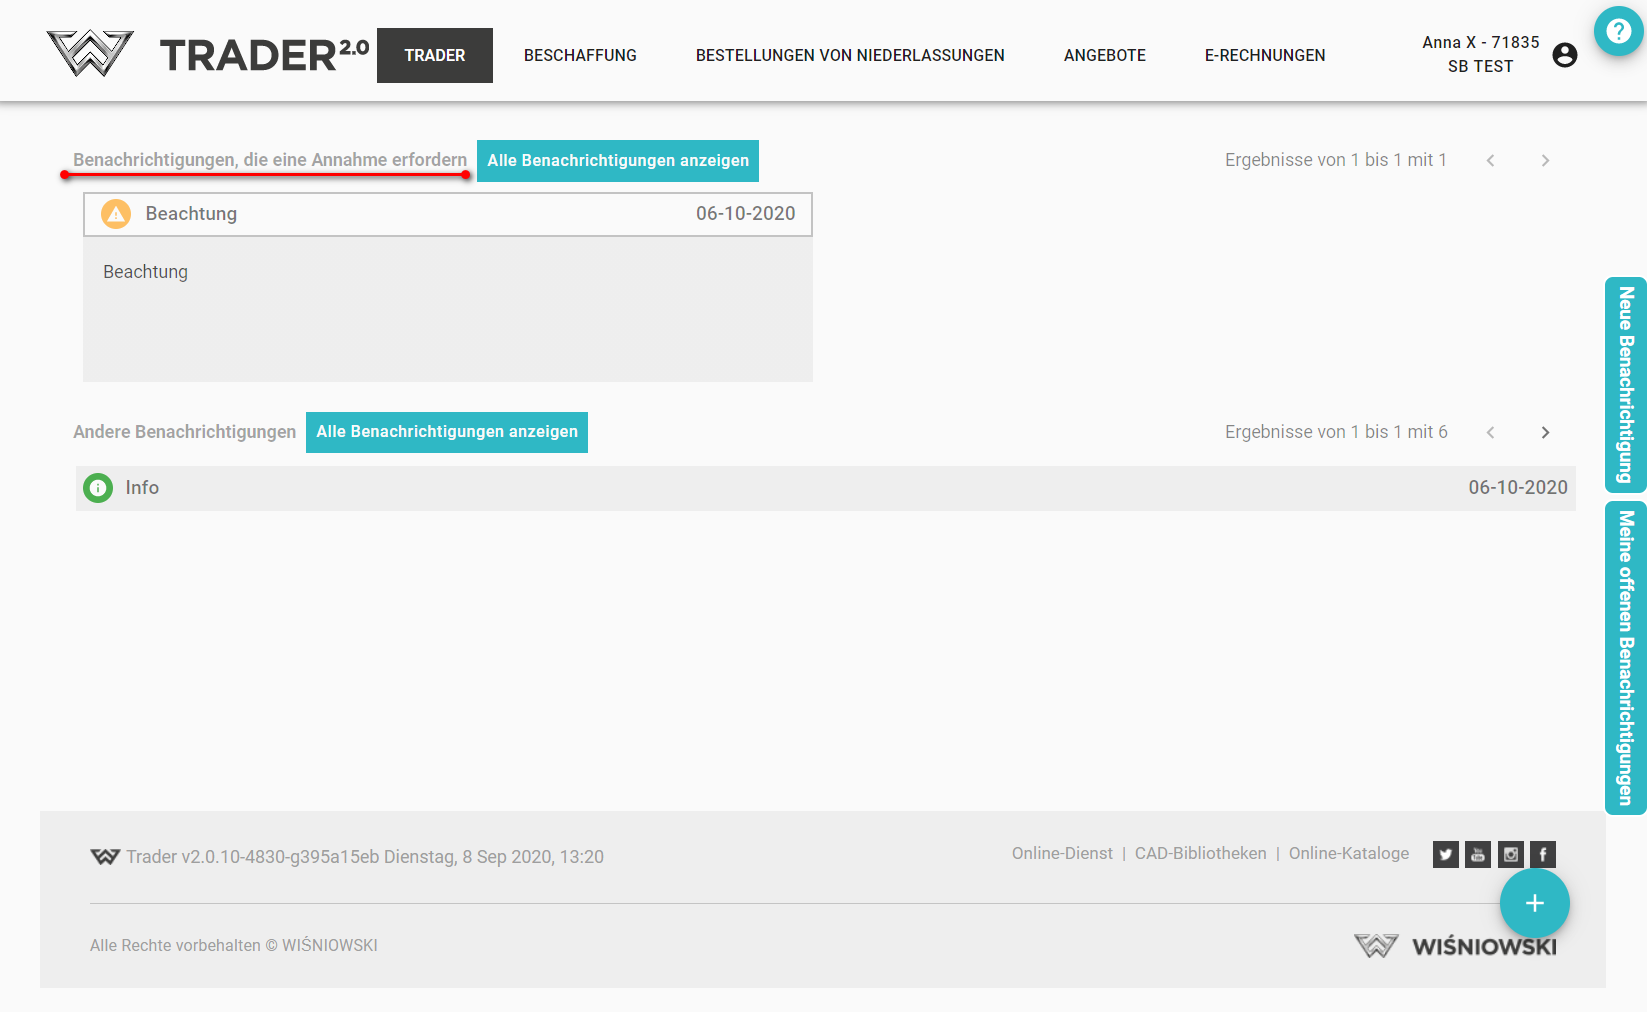Open the Instagram social link

click(x=1510, y=854)
